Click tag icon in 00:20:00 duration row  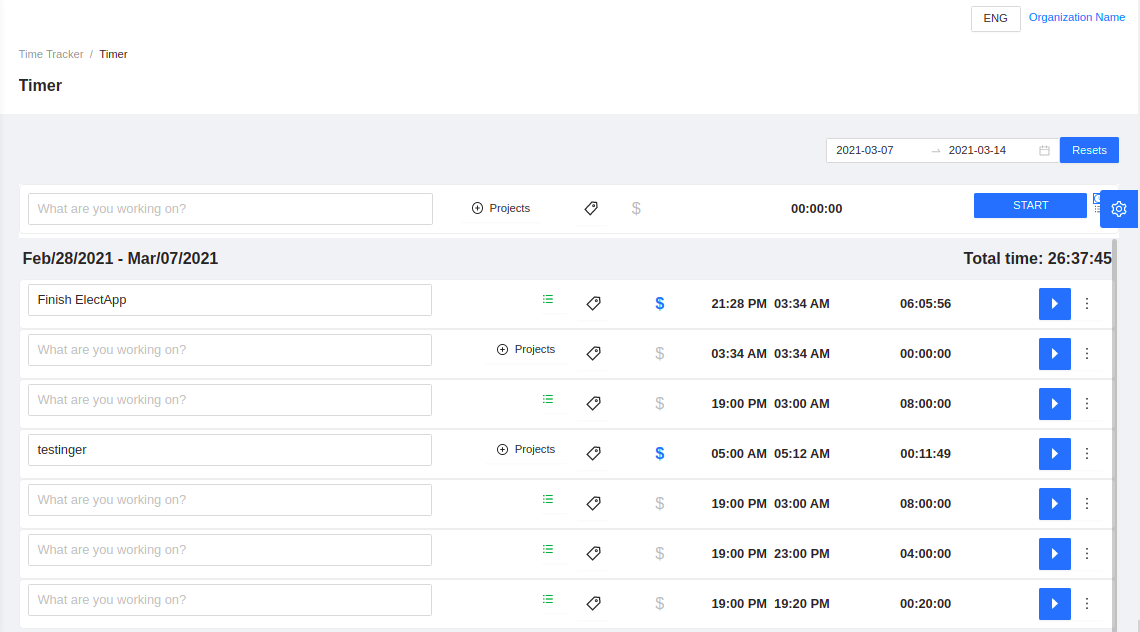click(593, 604)
